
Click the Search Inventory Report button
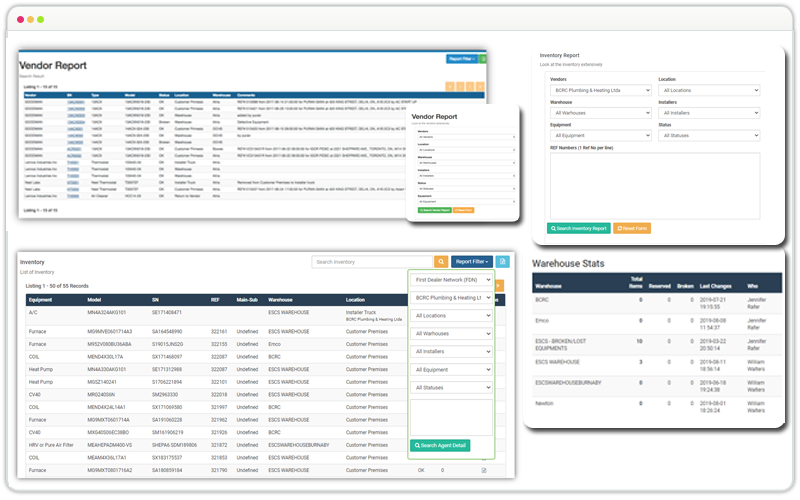coord(579,228)
